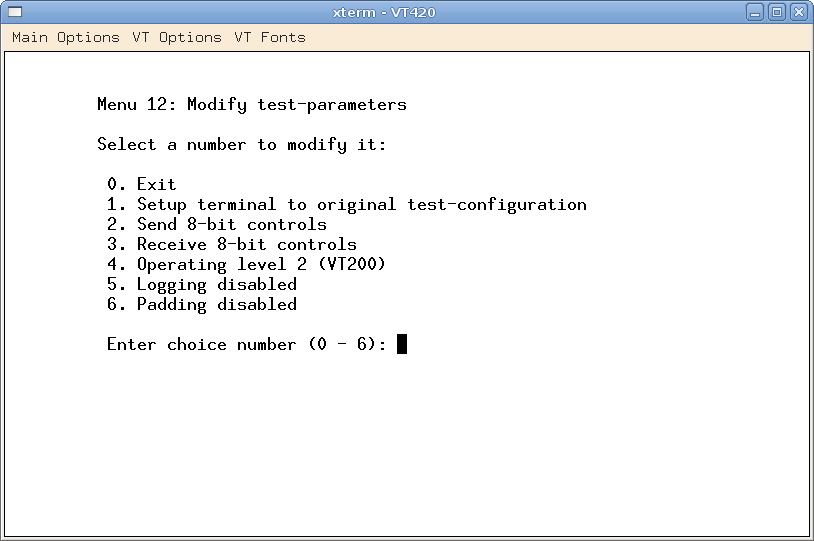814x541 pixels.
Task: Open the VT Fonts menu
Action: point(270,37)
